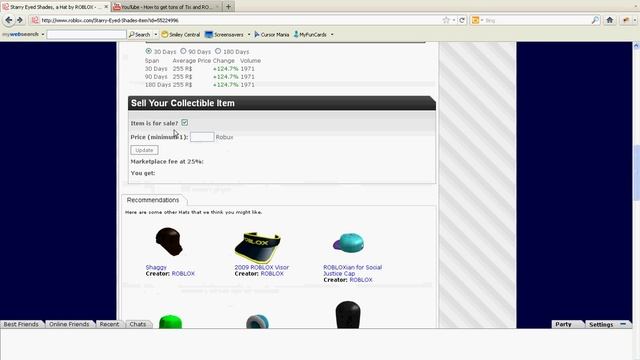
Task: Open the browser home page icon
Action: click(x=610, y=20)
